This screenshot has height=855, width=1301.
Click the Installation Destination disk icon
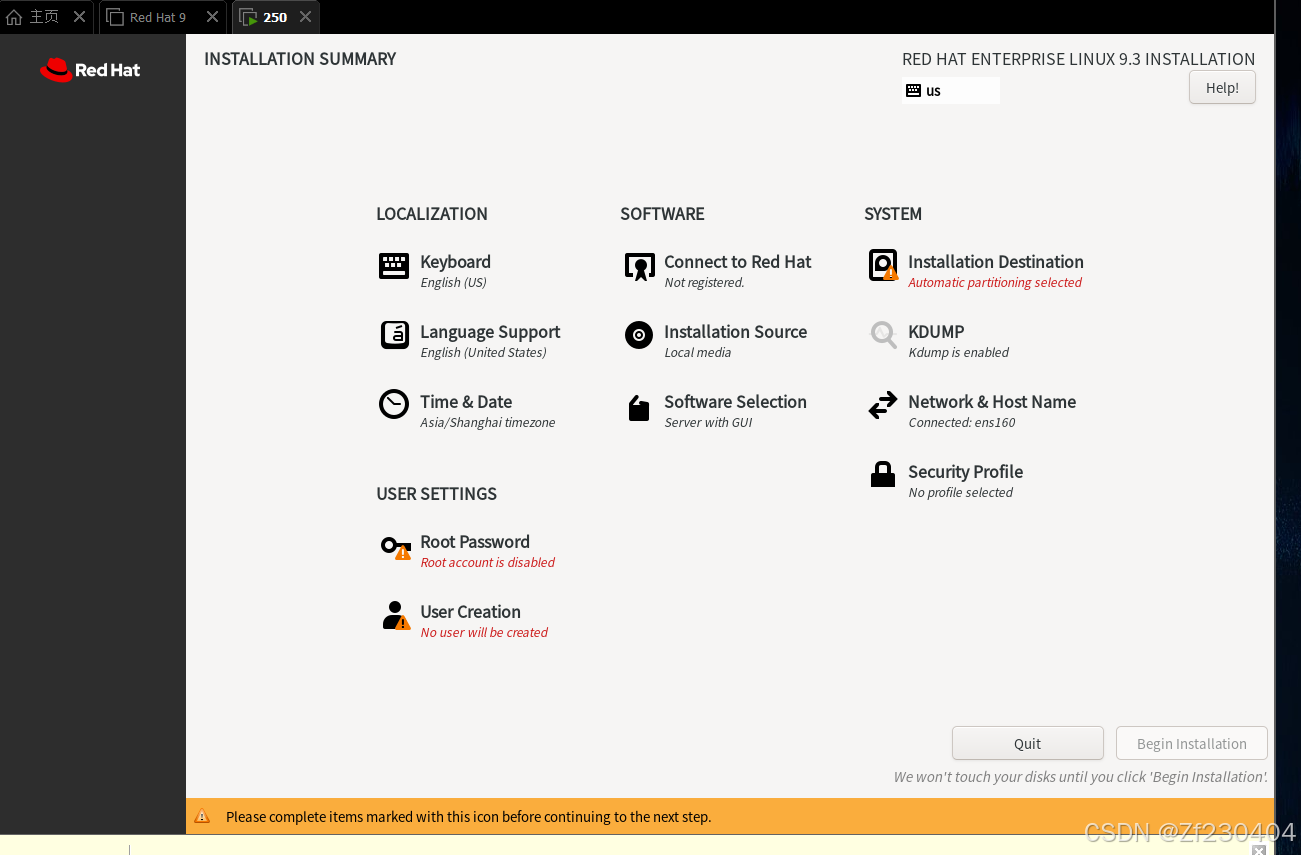point(883,265)
